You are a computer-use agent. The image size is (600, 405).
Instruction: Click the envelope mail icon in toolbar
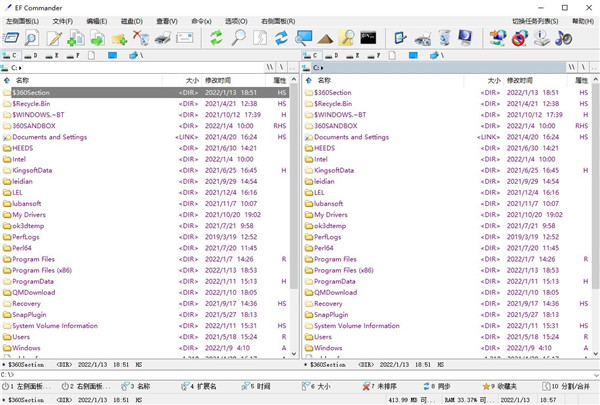click(184, 38)
